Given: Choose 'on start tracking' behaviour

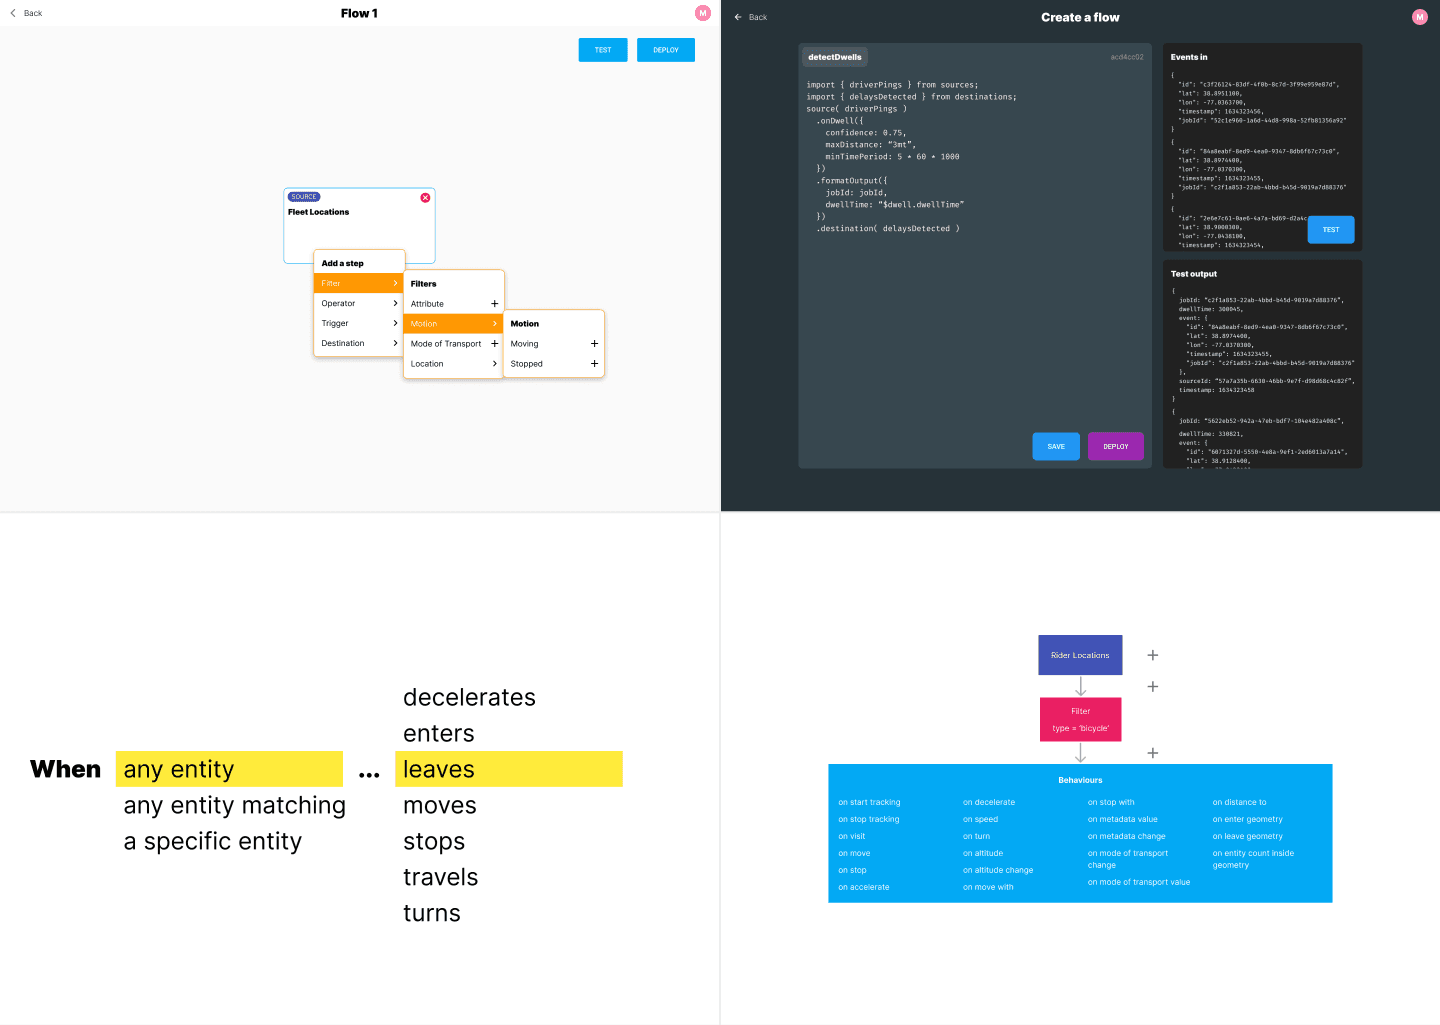Looking at the screenshot, I should pyautogui.click(x=869, y=802).
